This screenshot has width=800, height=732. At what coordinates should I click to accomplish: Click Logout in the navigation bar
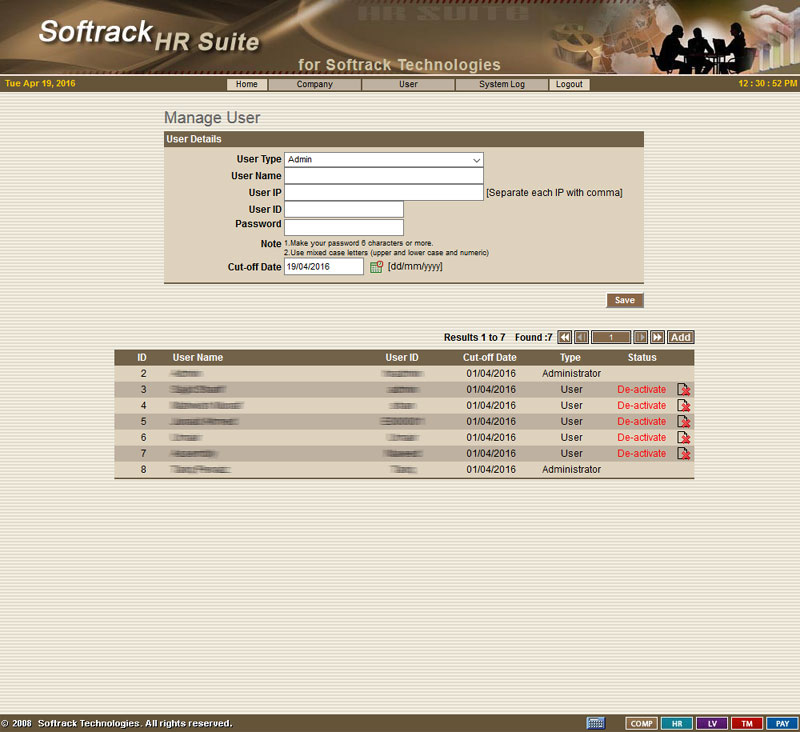(569, 85)
